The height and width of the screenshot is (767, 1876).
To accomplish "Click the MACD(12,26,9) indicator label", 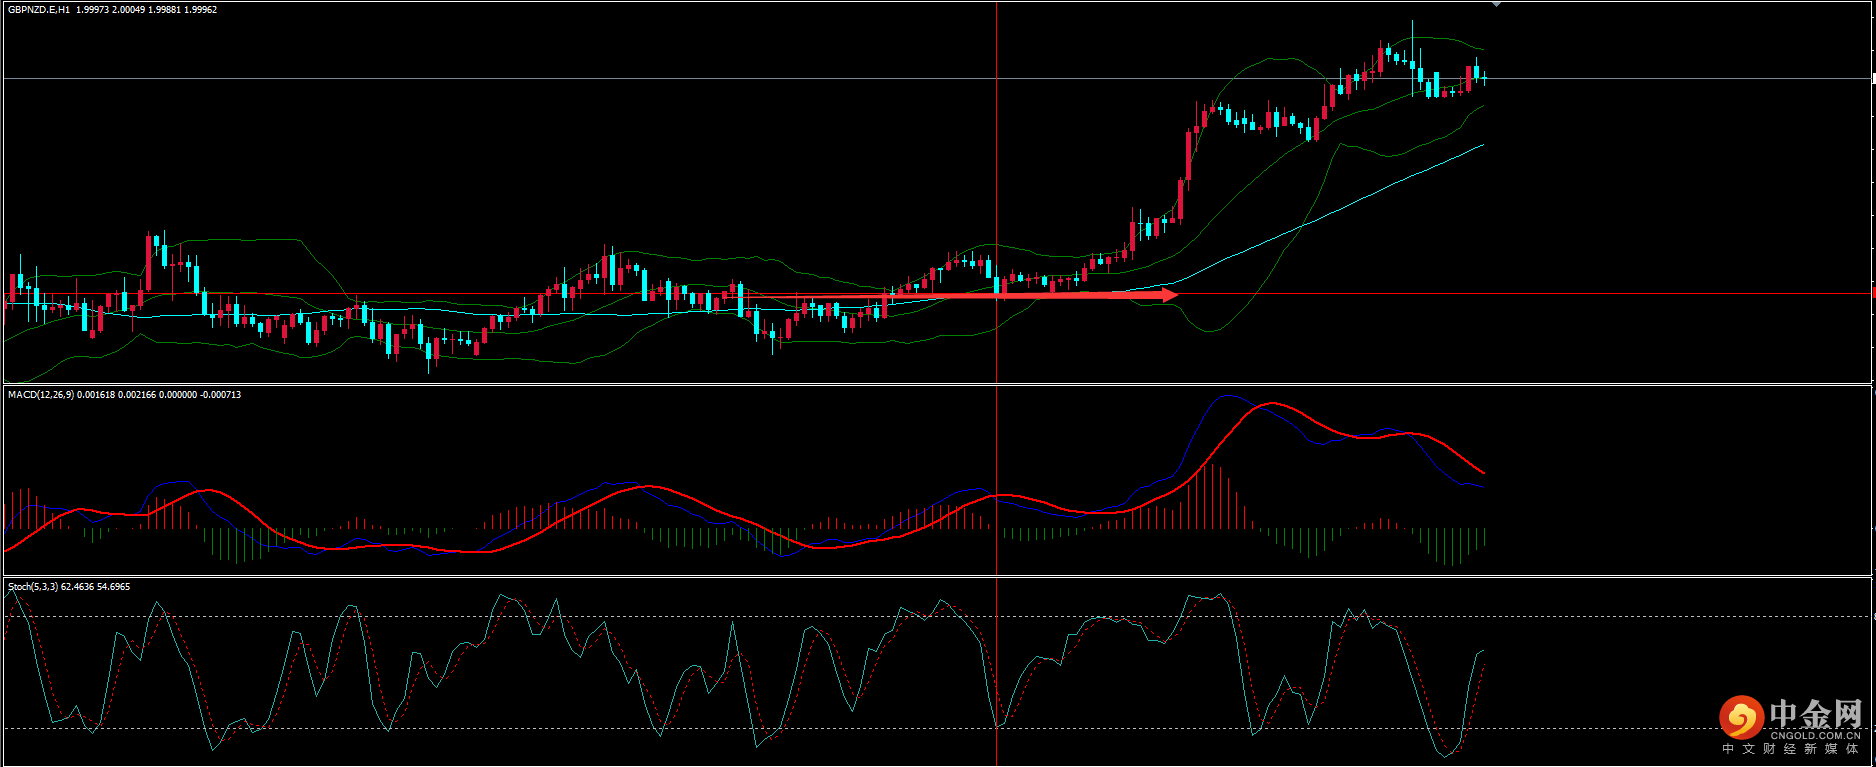I will (40, 395).
